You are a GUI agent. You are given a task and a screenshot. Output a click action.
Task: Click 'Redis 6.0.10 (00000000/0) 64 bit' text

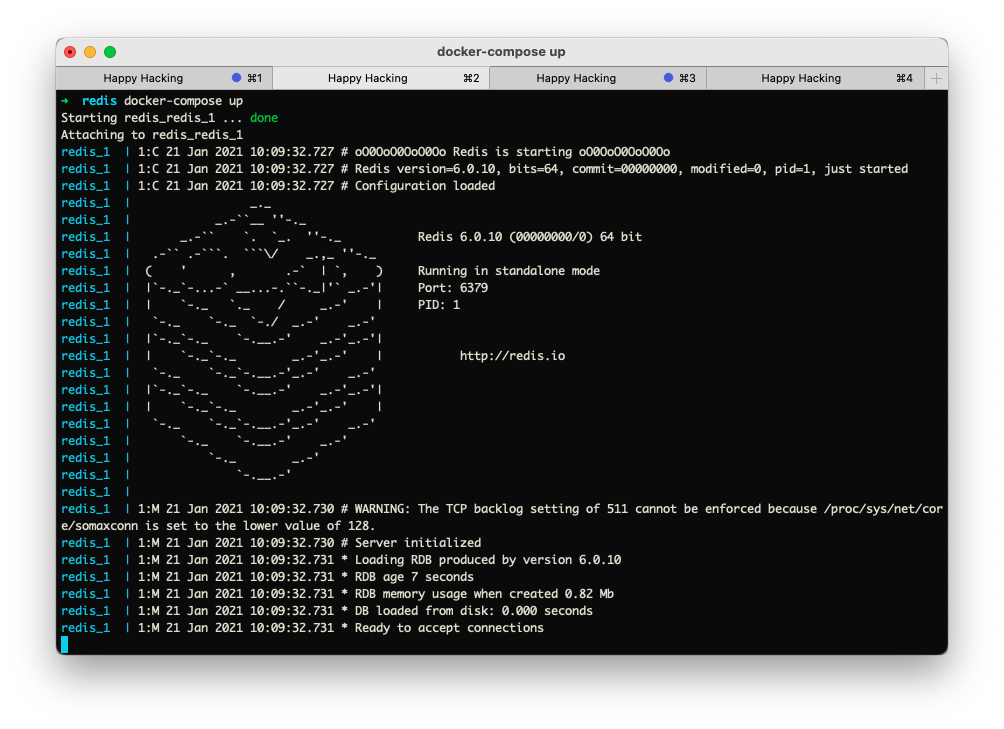(x=530, y=237)
